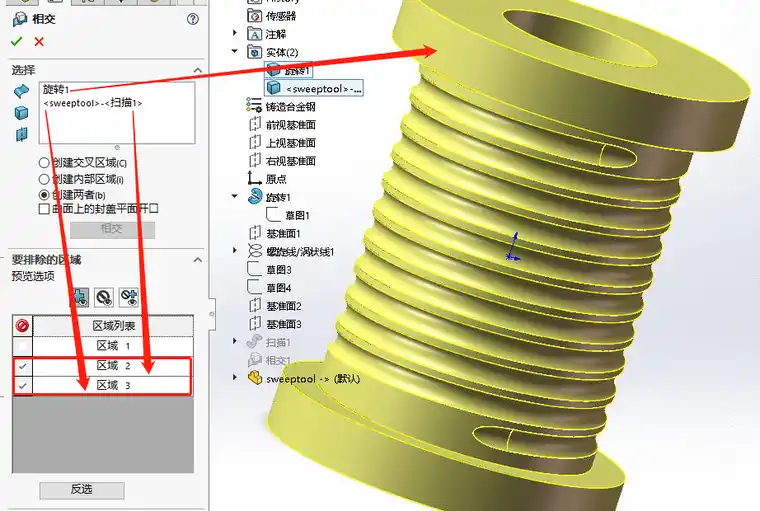Select 基准面1 in the feature tree
Screen dimensions: 760x511
284,234
